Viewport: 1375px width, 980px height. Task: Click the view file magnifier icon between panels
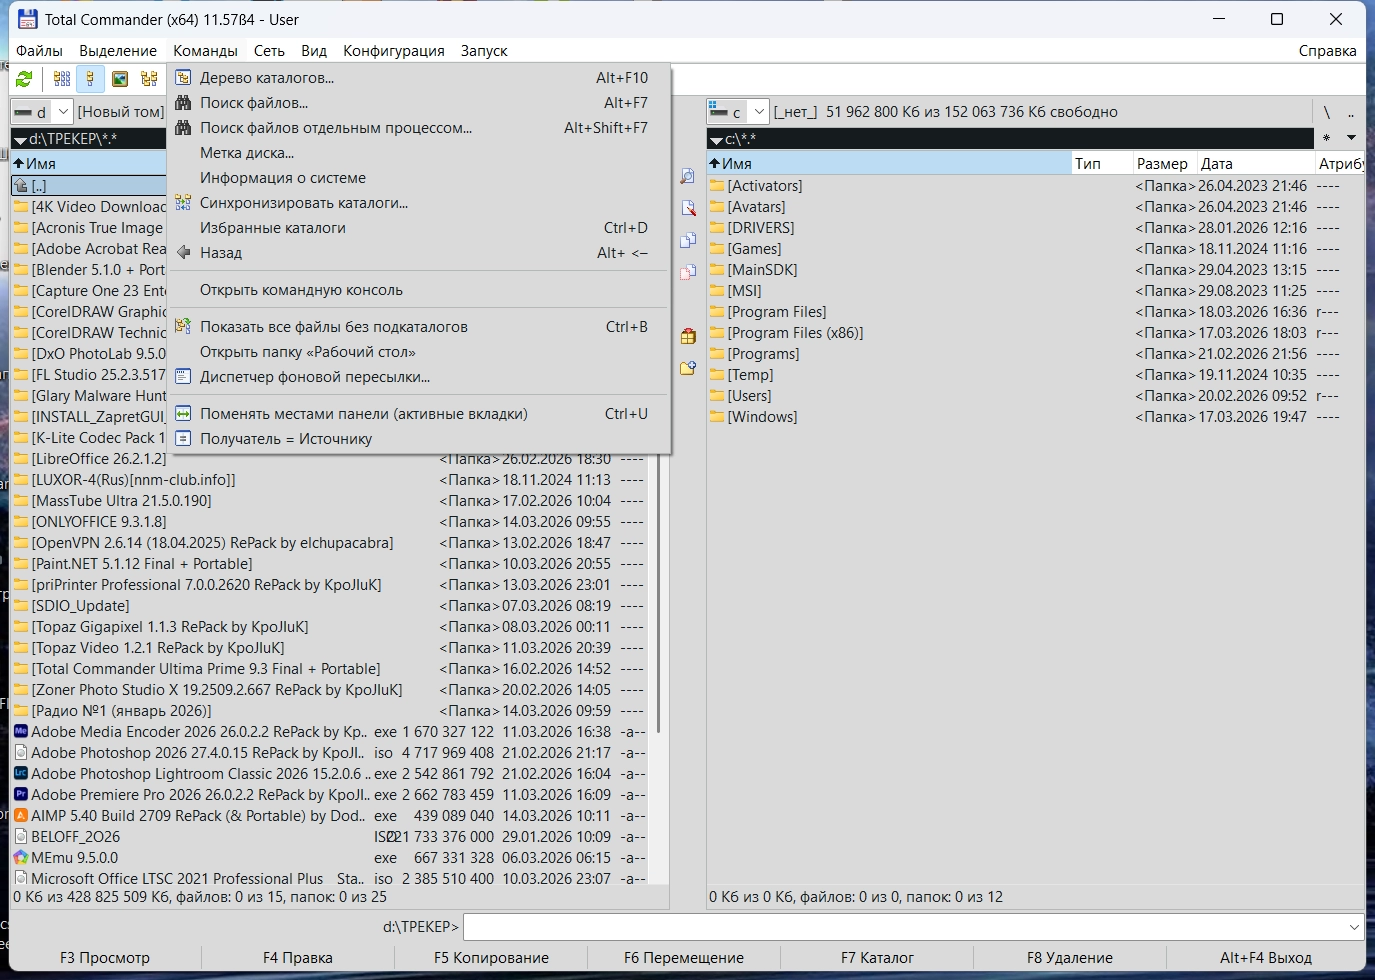(688, 176)
